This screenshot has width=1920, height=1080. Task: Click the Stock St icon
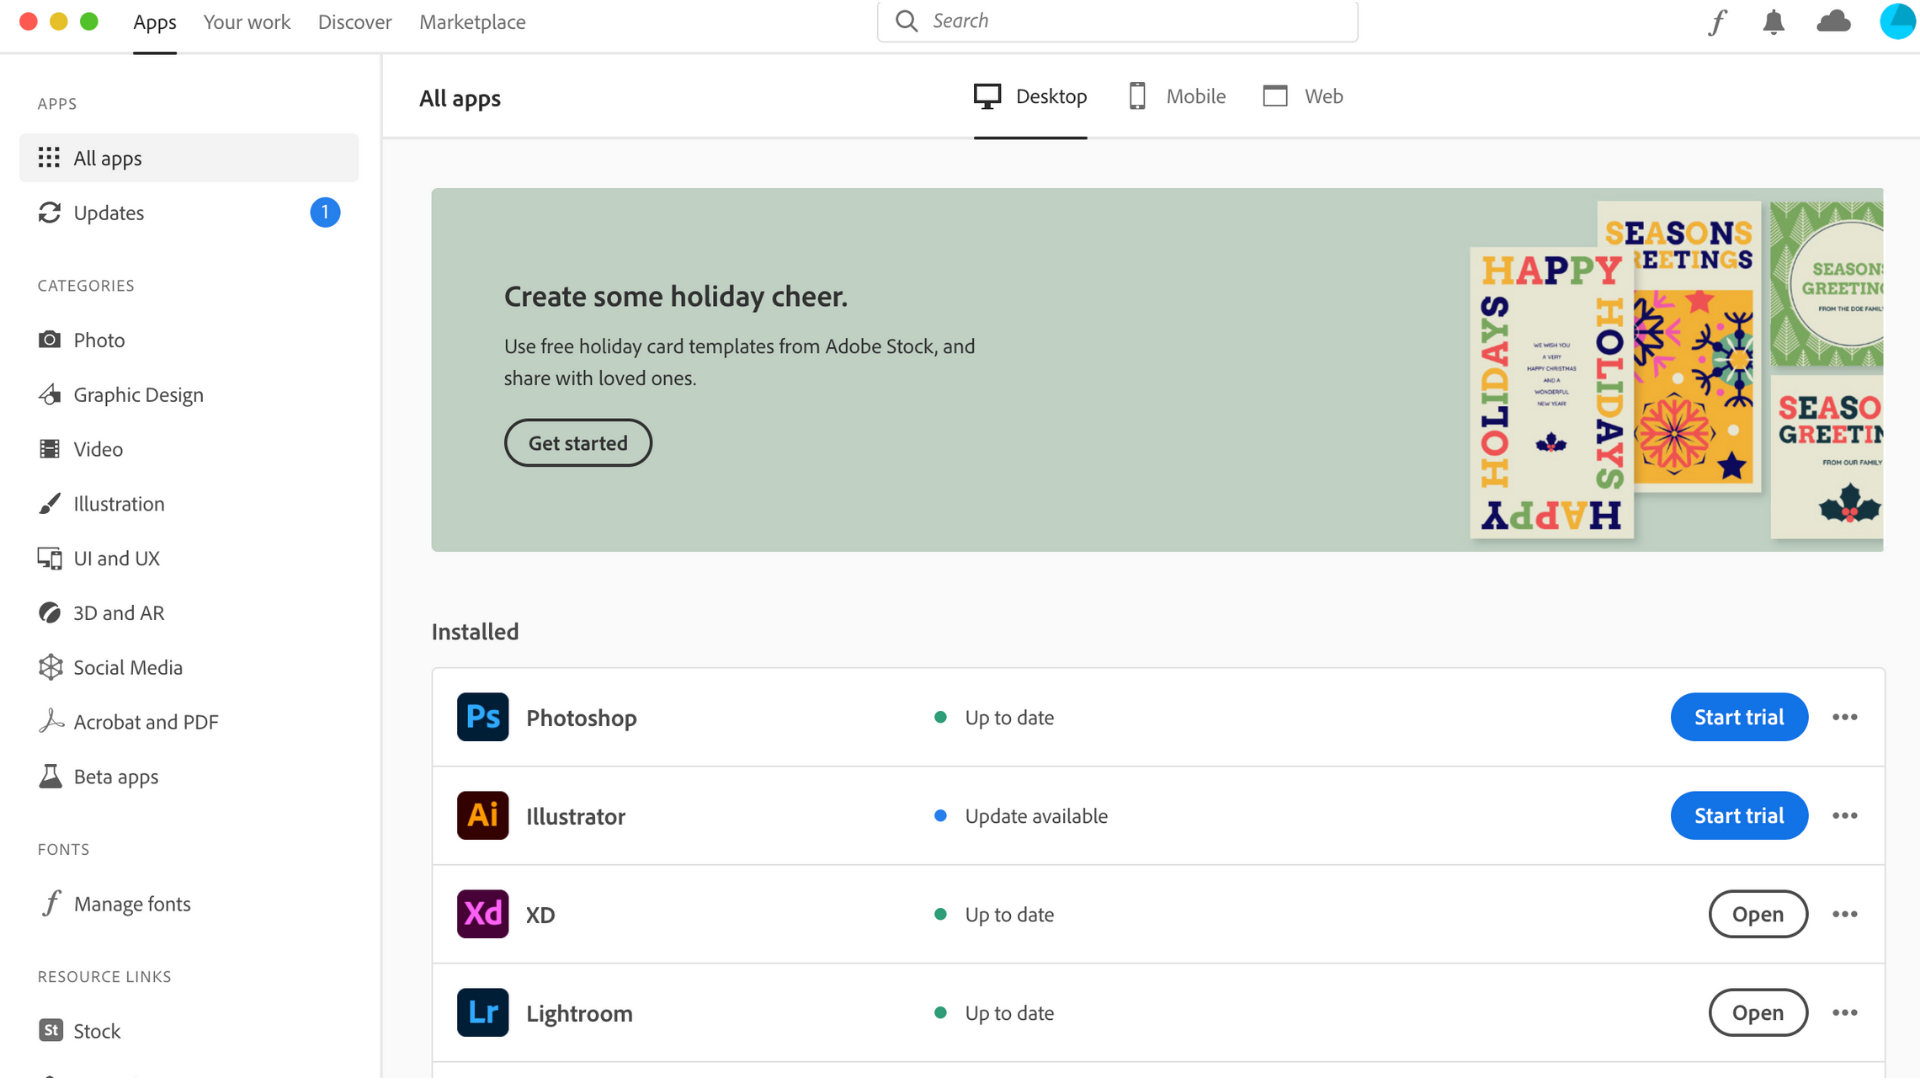[x=50, y=1030]
